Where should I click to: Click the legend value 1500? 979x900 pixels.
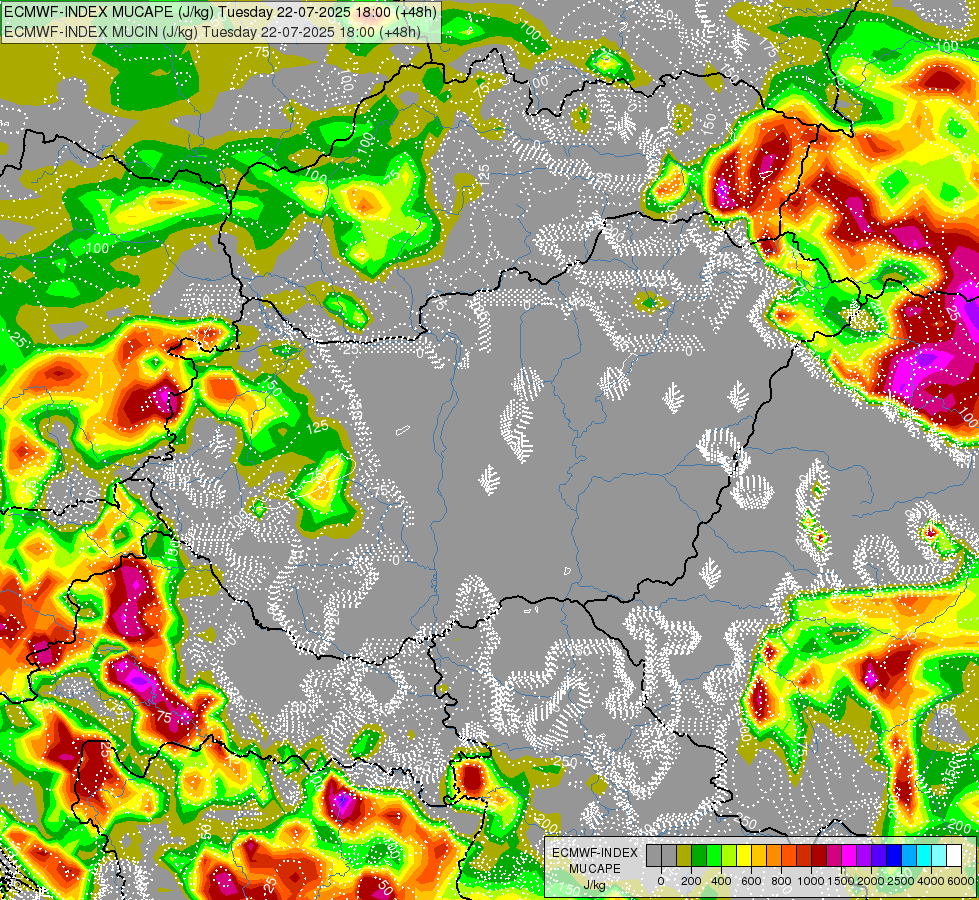[x=842, y=881]
